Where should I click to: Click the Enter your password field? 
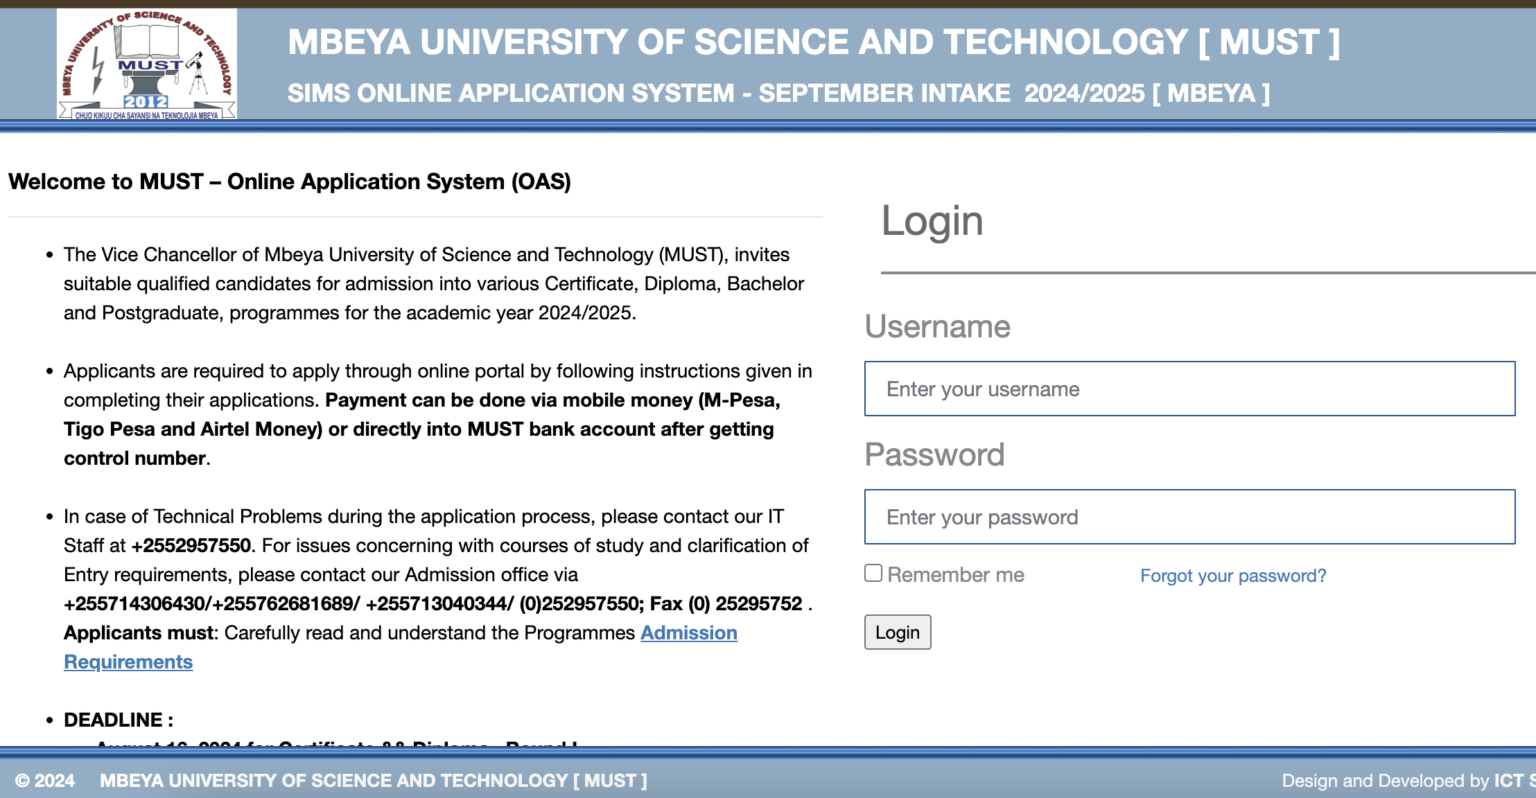pos(1189,516)
